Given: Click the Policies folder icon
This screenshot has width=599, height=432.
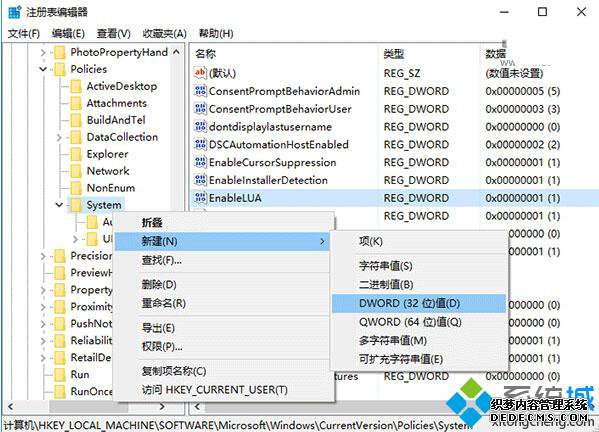Looking at the screenshot, I should click(60, 69).
